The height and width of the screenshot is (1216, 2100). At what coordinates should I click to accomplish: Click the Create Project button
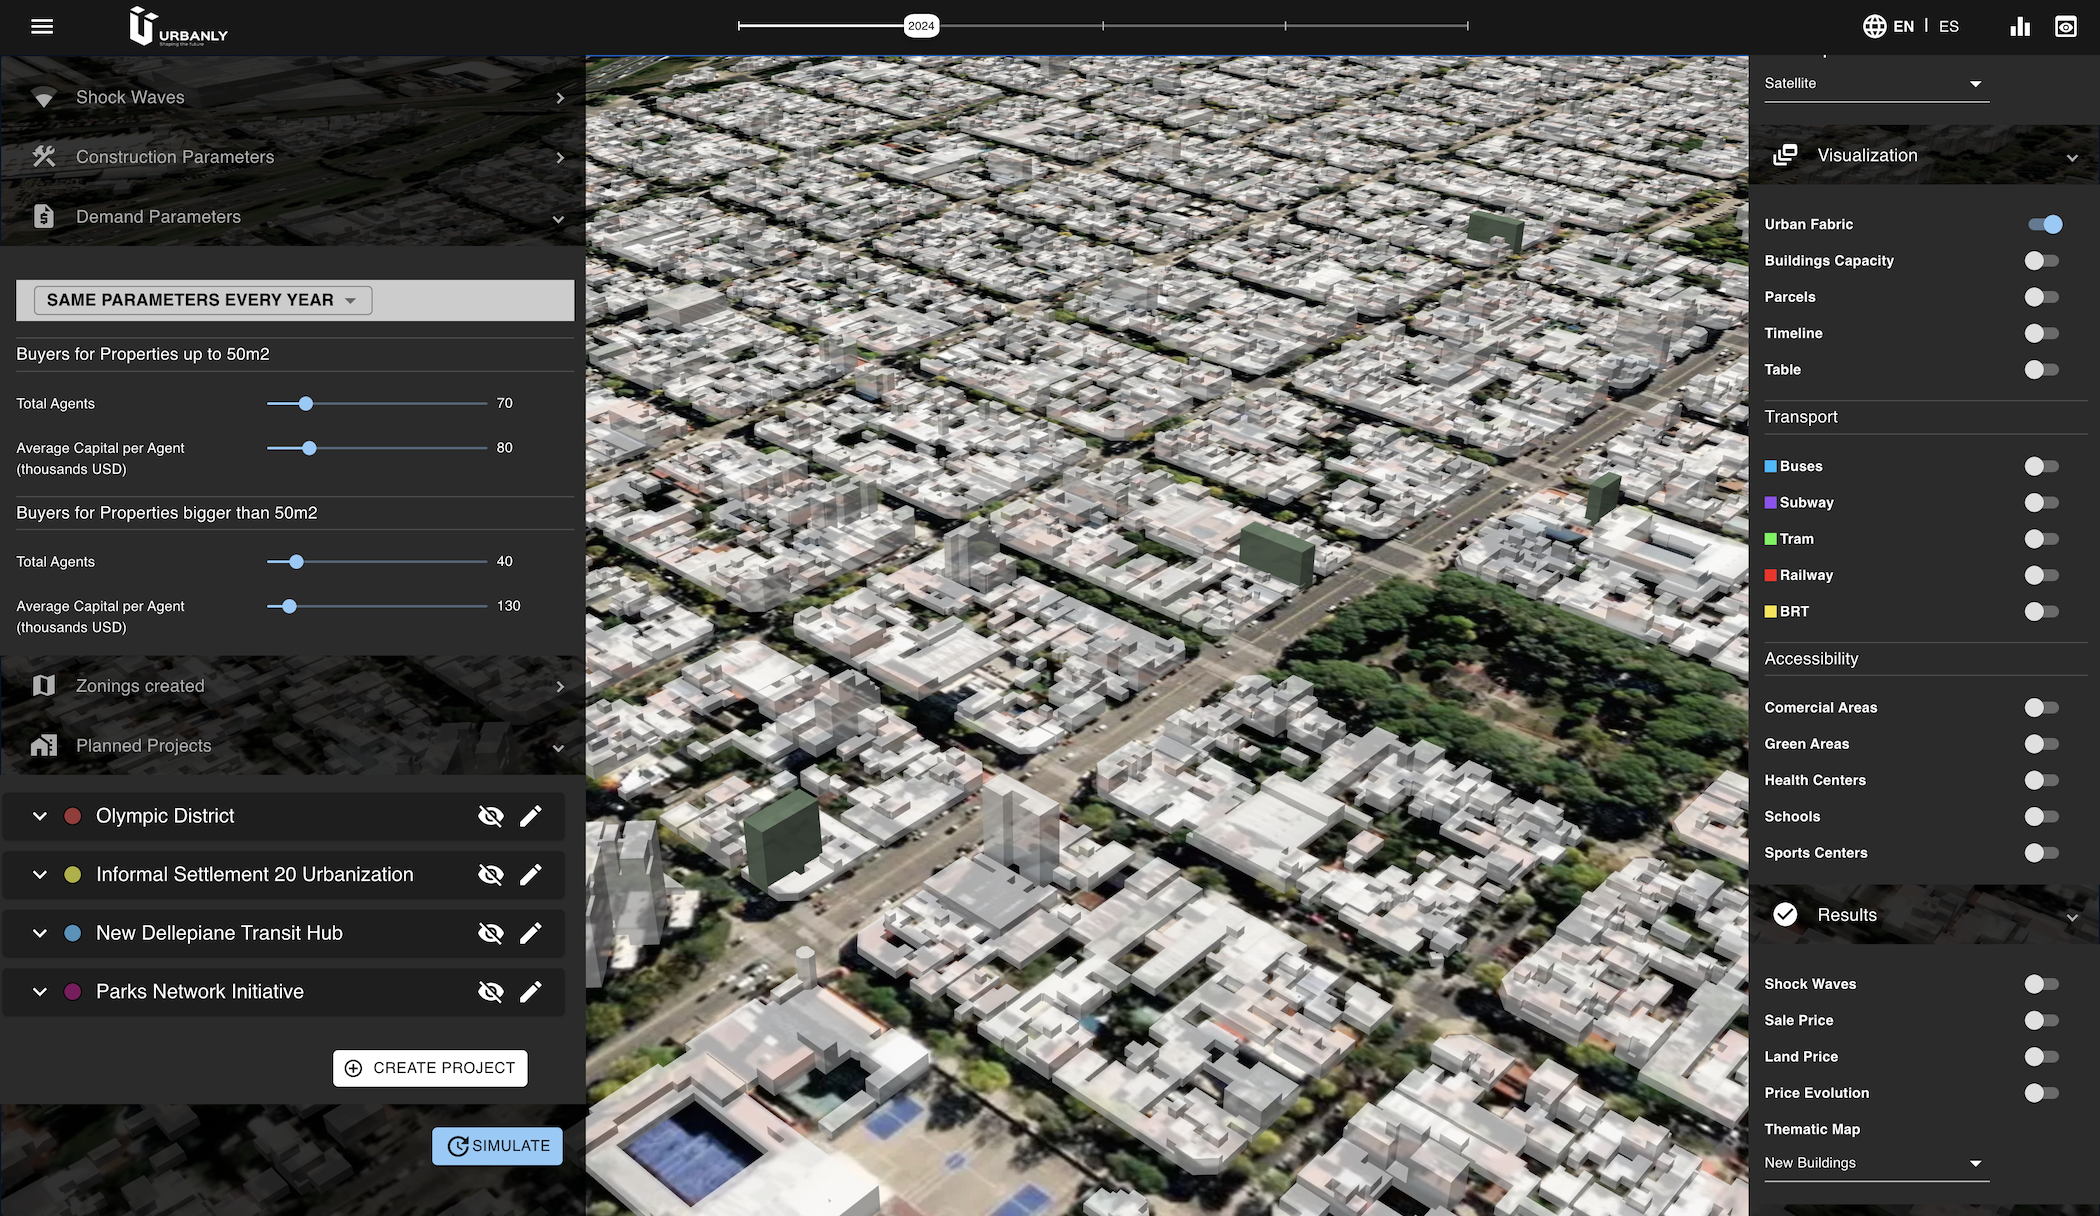click(x=430, y=1068)
